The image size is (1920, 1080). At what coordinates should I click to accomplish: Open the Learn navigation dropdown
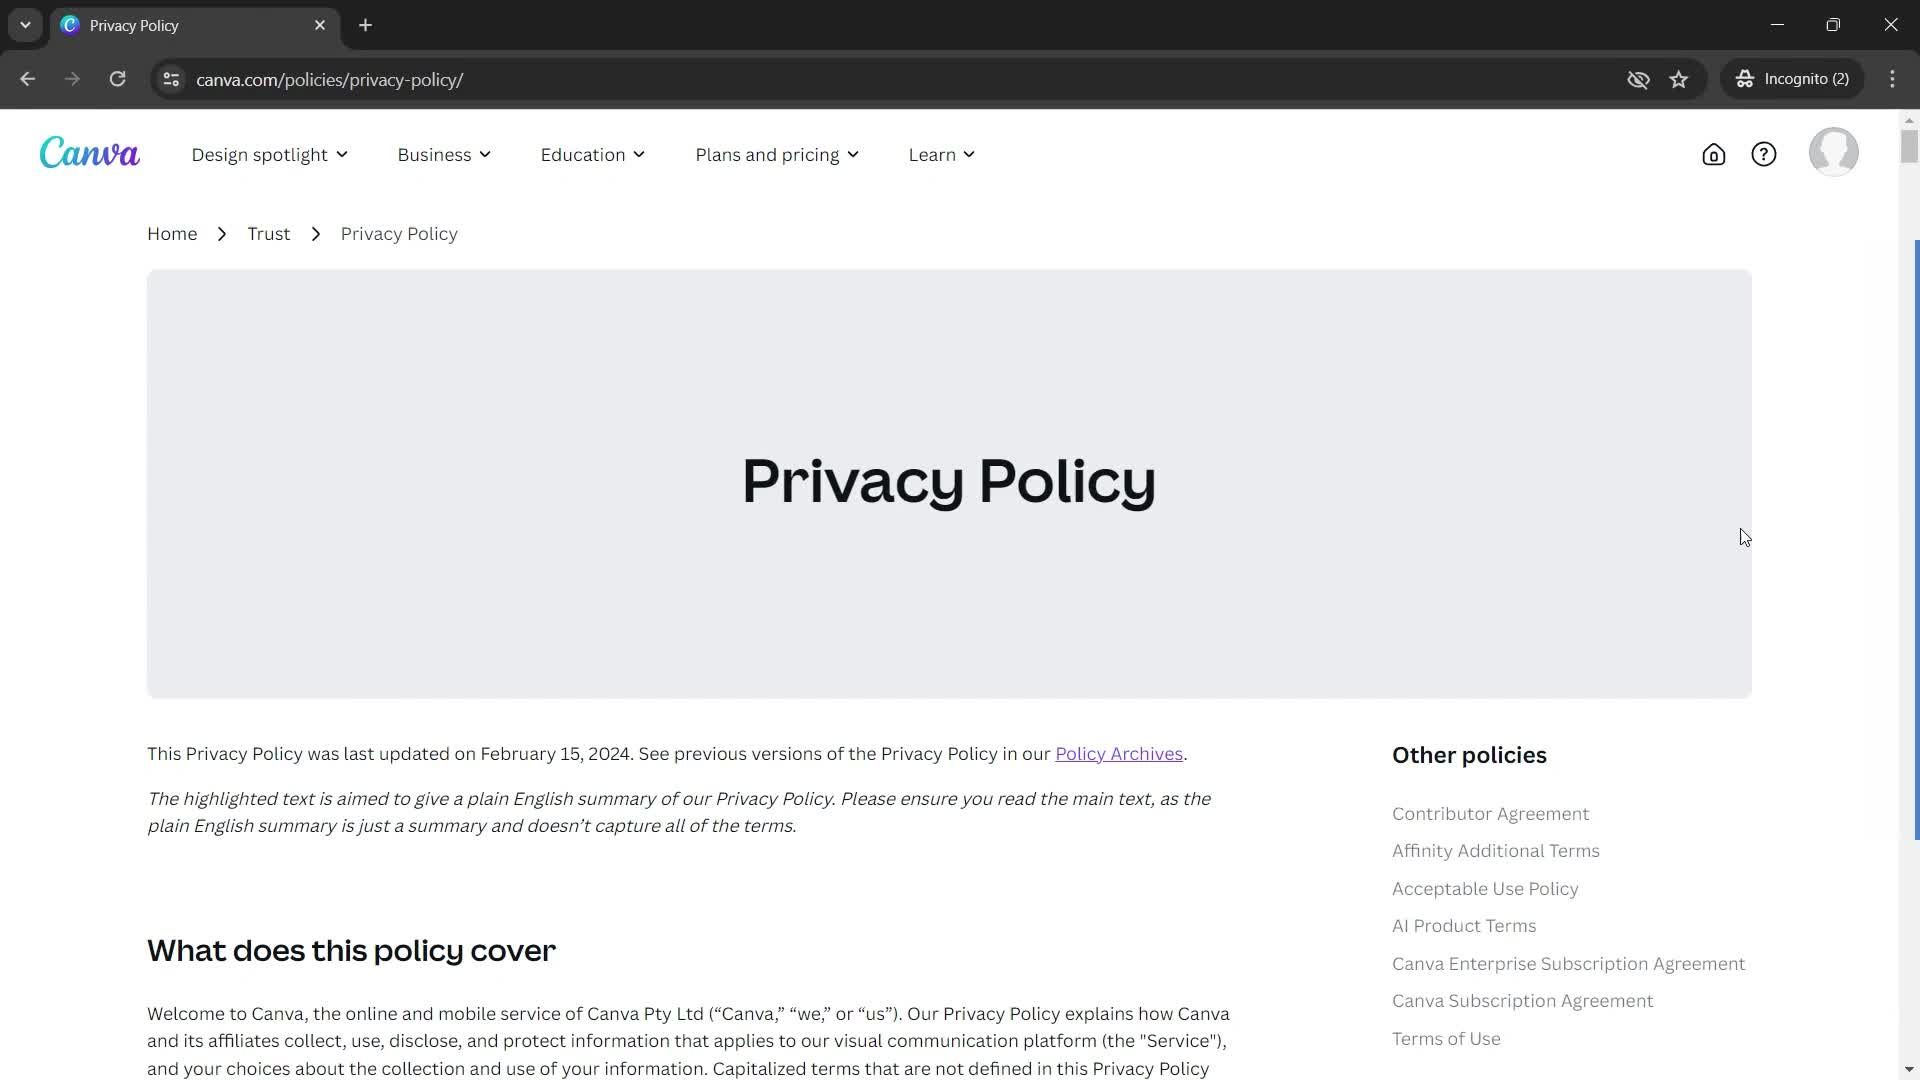943,154
